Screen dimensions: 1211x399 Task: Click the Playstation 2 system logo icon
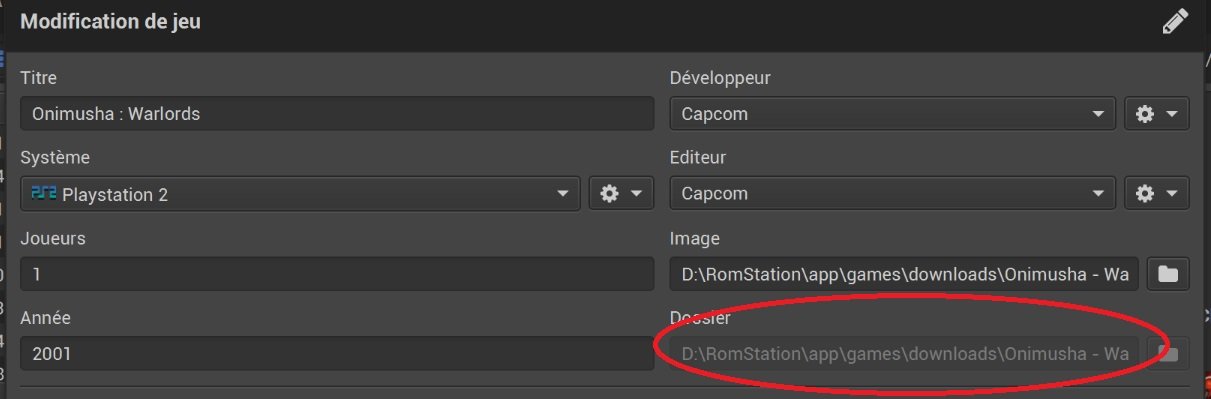point(44,193)
